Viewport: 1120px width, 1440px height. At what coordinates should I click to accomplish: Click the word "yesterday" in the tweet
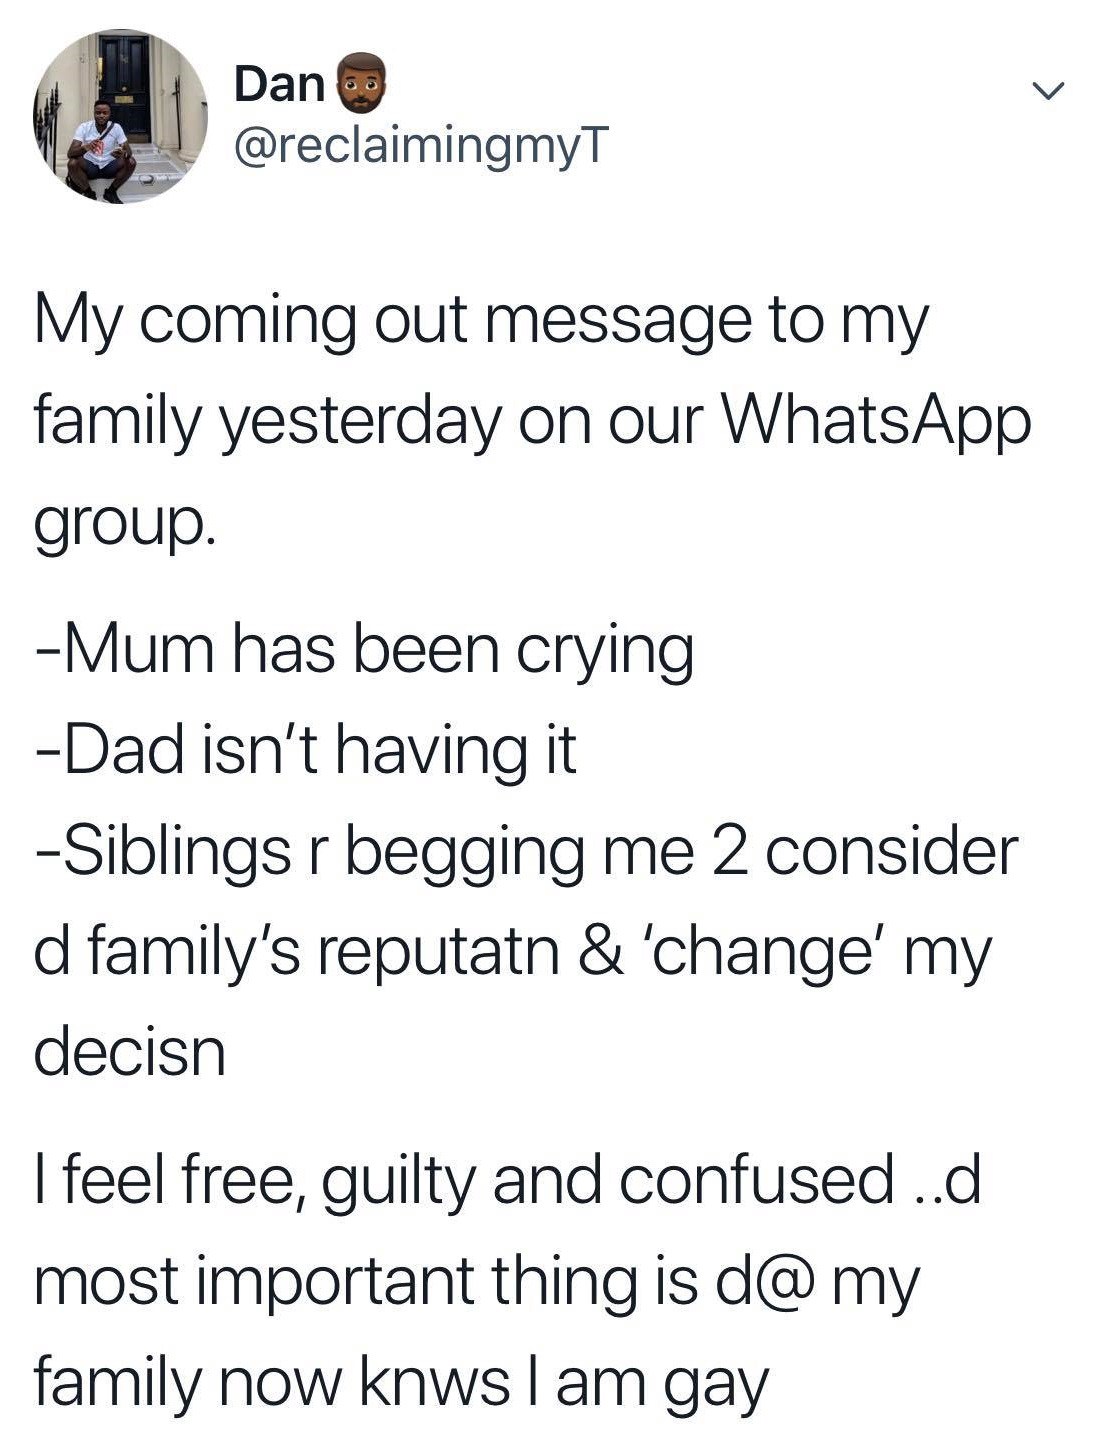358,422
